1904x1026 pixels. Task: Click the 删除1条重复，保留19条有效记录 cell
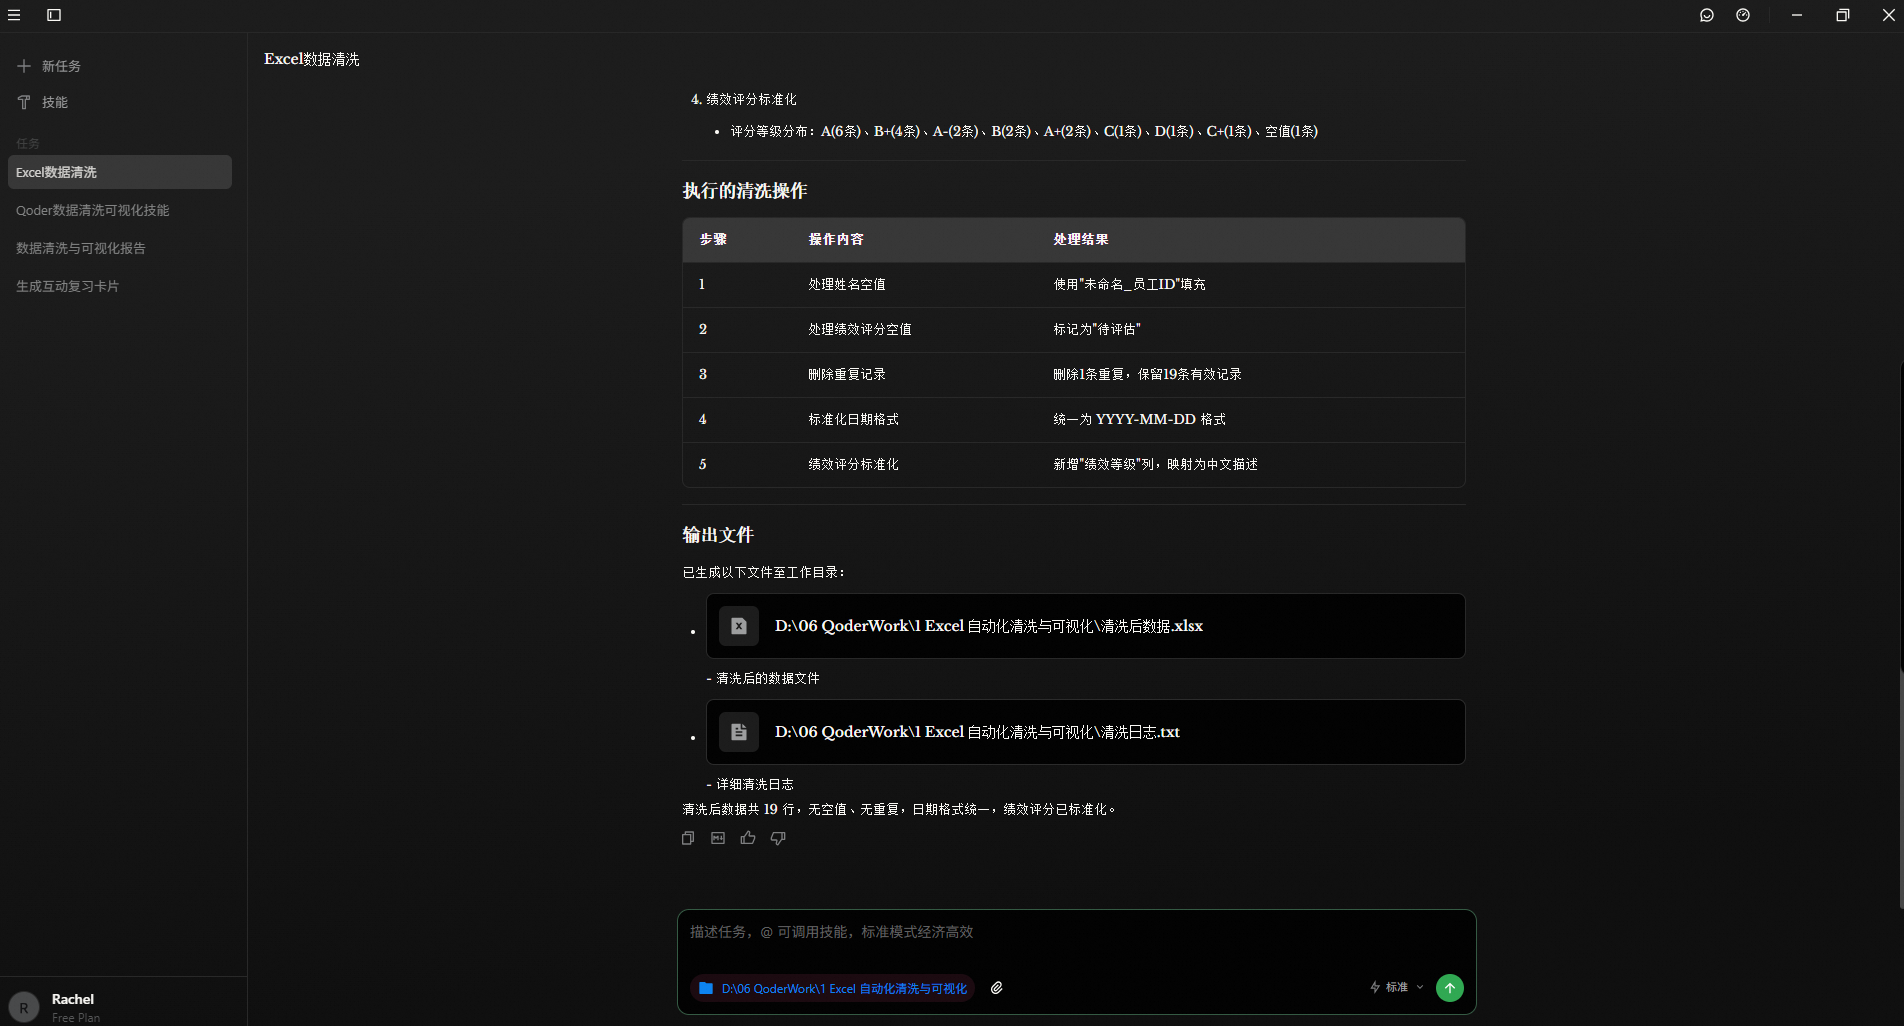point(1148,375)
